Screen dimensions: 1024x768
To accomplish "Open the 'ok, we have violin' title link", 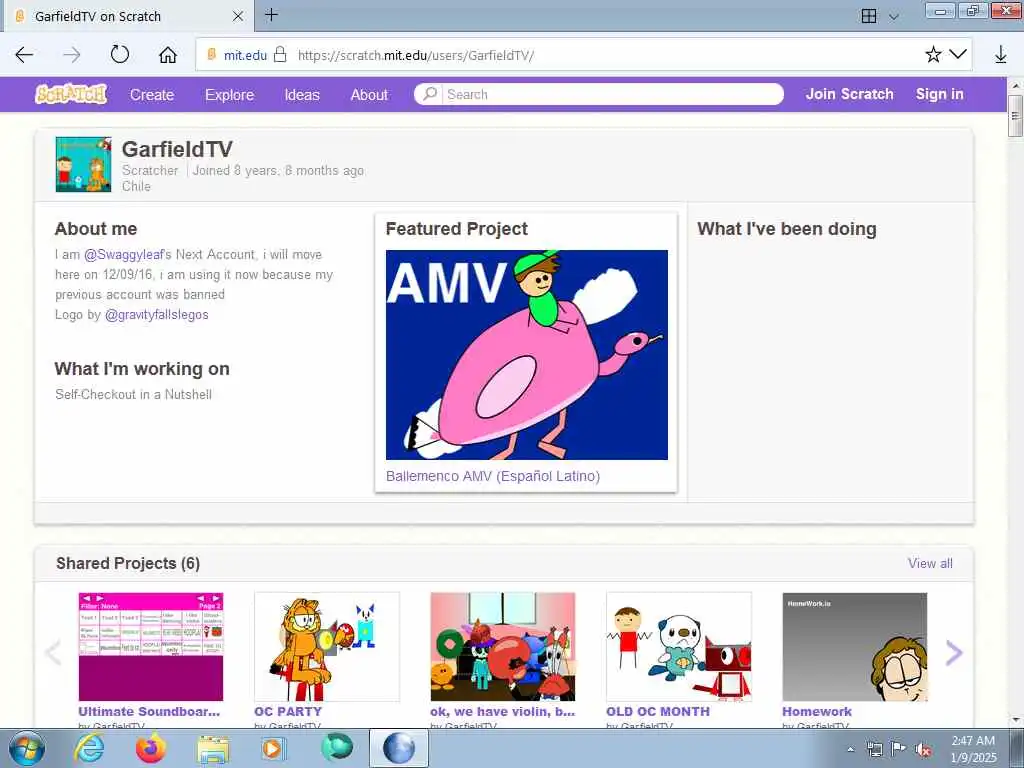I will pos(502,711).
